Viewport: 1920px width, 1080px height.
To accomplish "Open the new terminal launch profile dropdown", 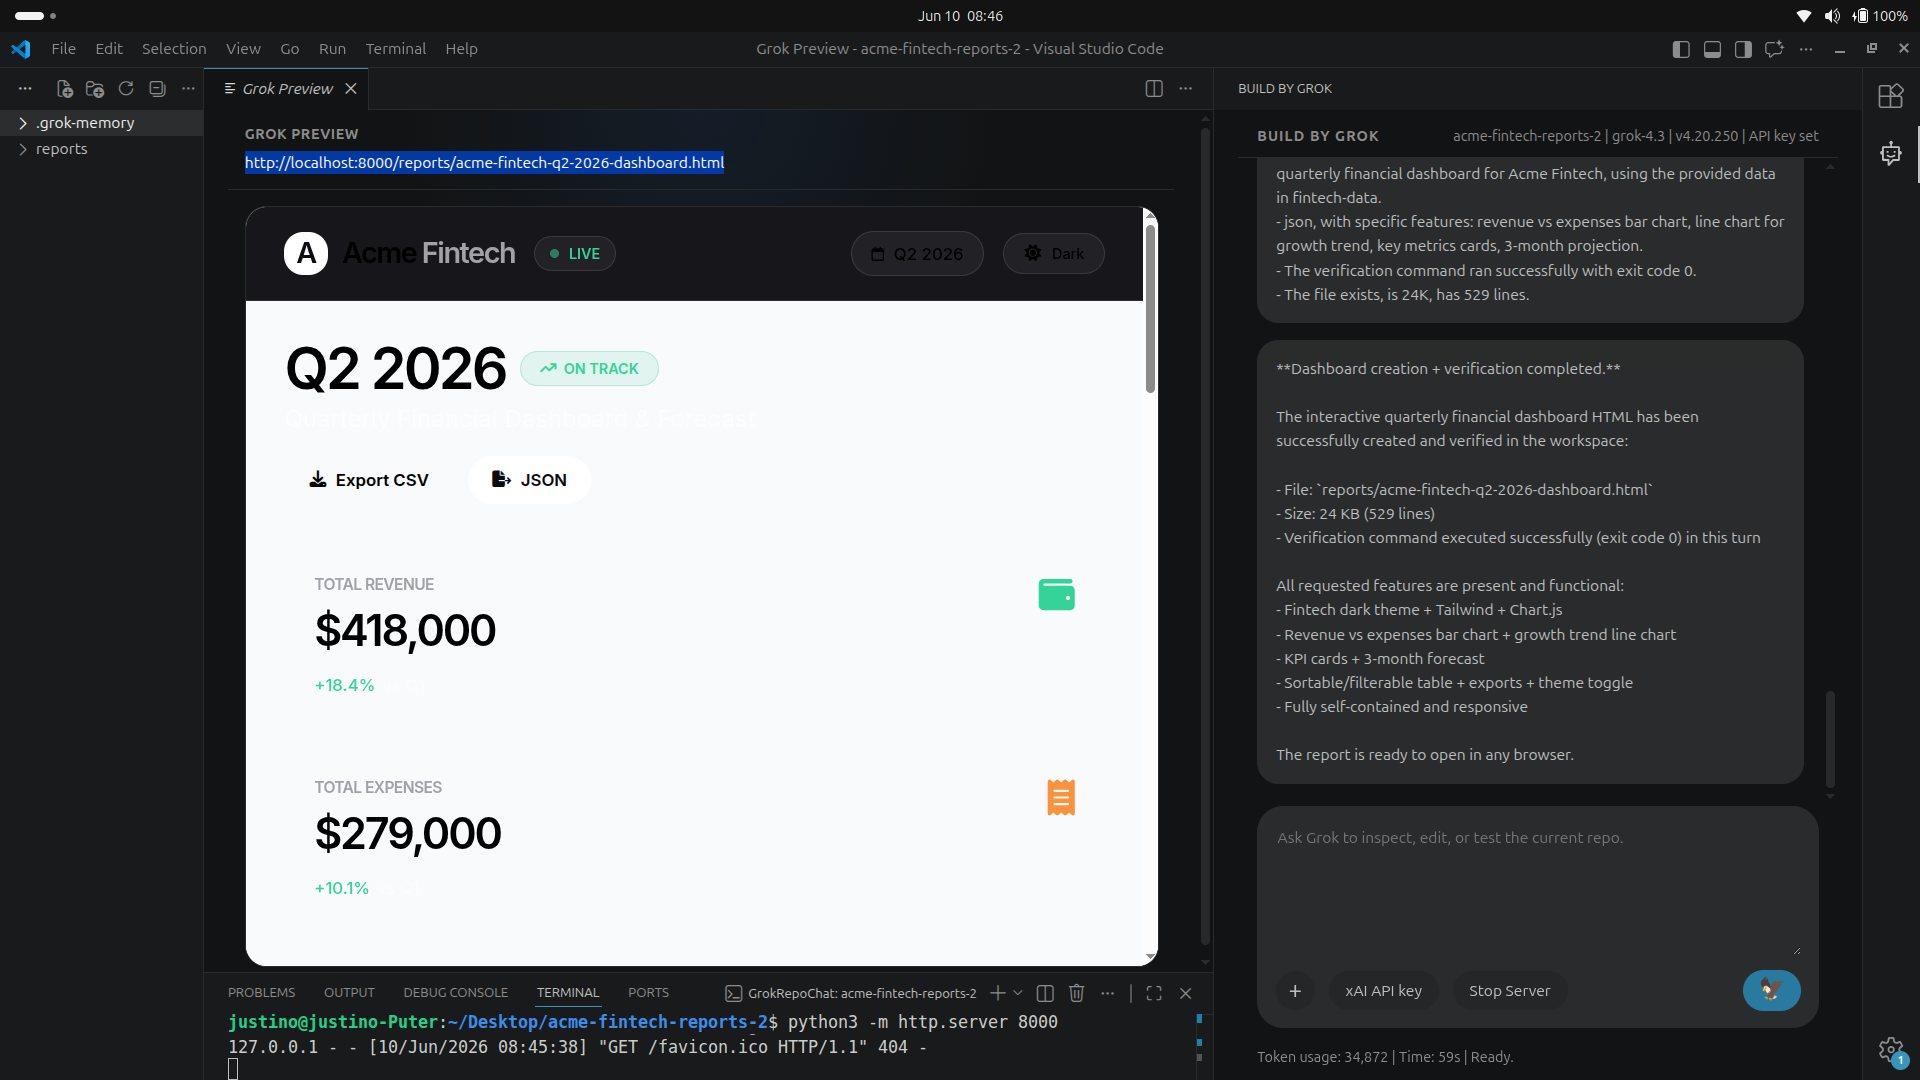I will tap(1018, 993).
